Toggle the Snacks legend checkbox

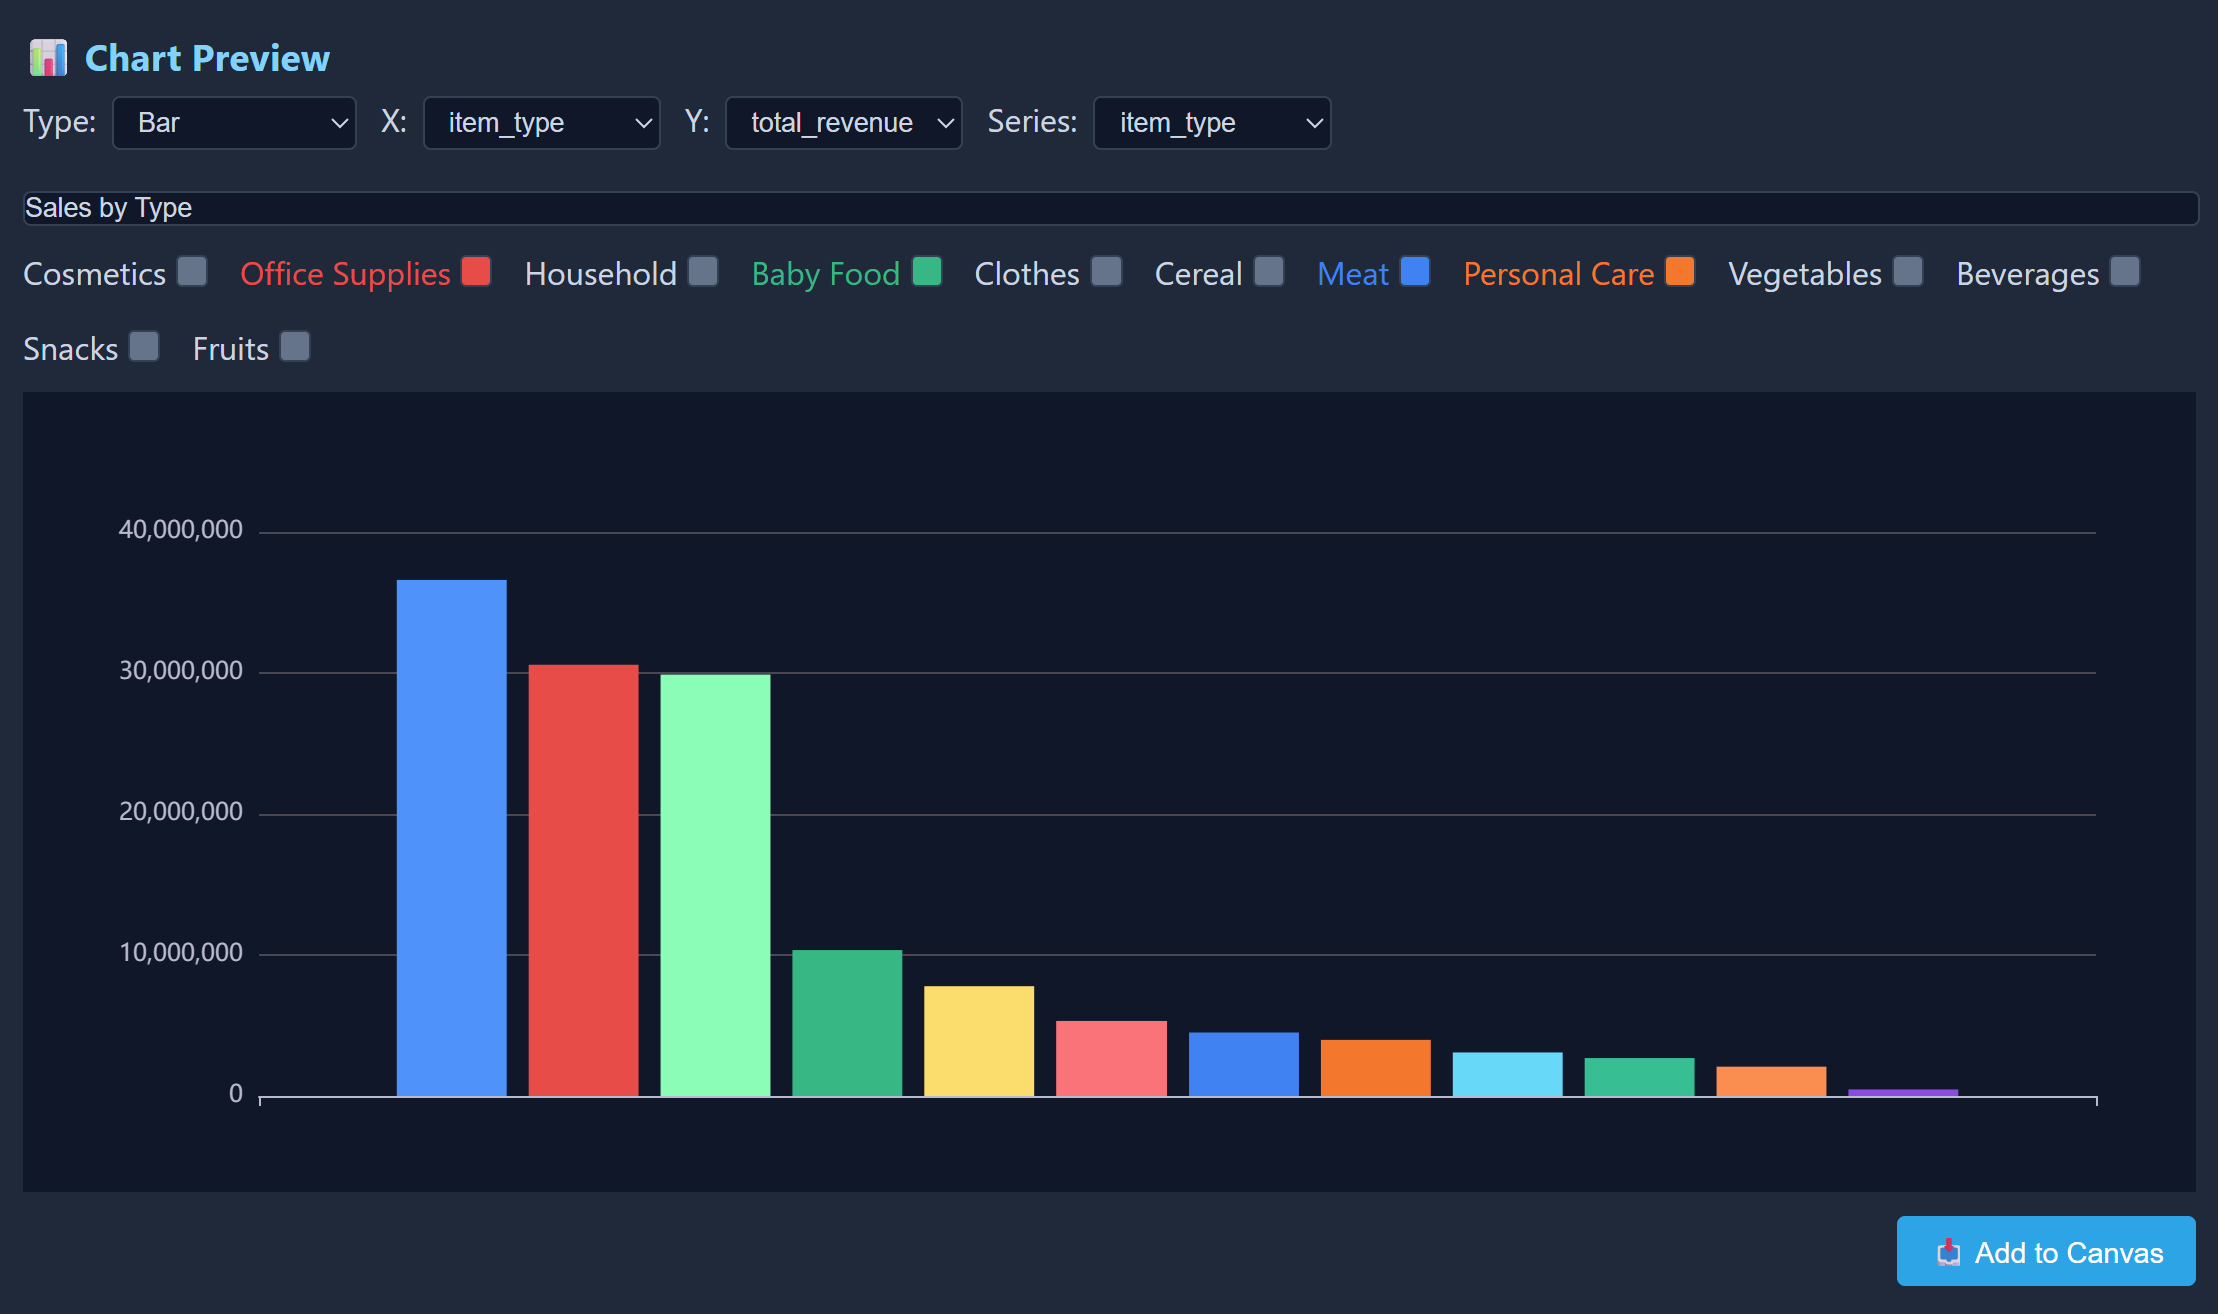coord(144,347)
